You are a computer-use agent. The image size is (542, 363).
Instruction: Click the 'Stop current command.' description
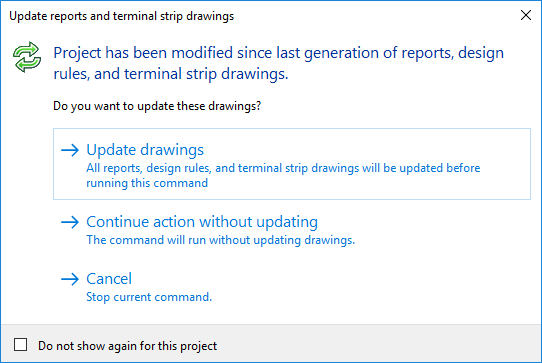149,297
